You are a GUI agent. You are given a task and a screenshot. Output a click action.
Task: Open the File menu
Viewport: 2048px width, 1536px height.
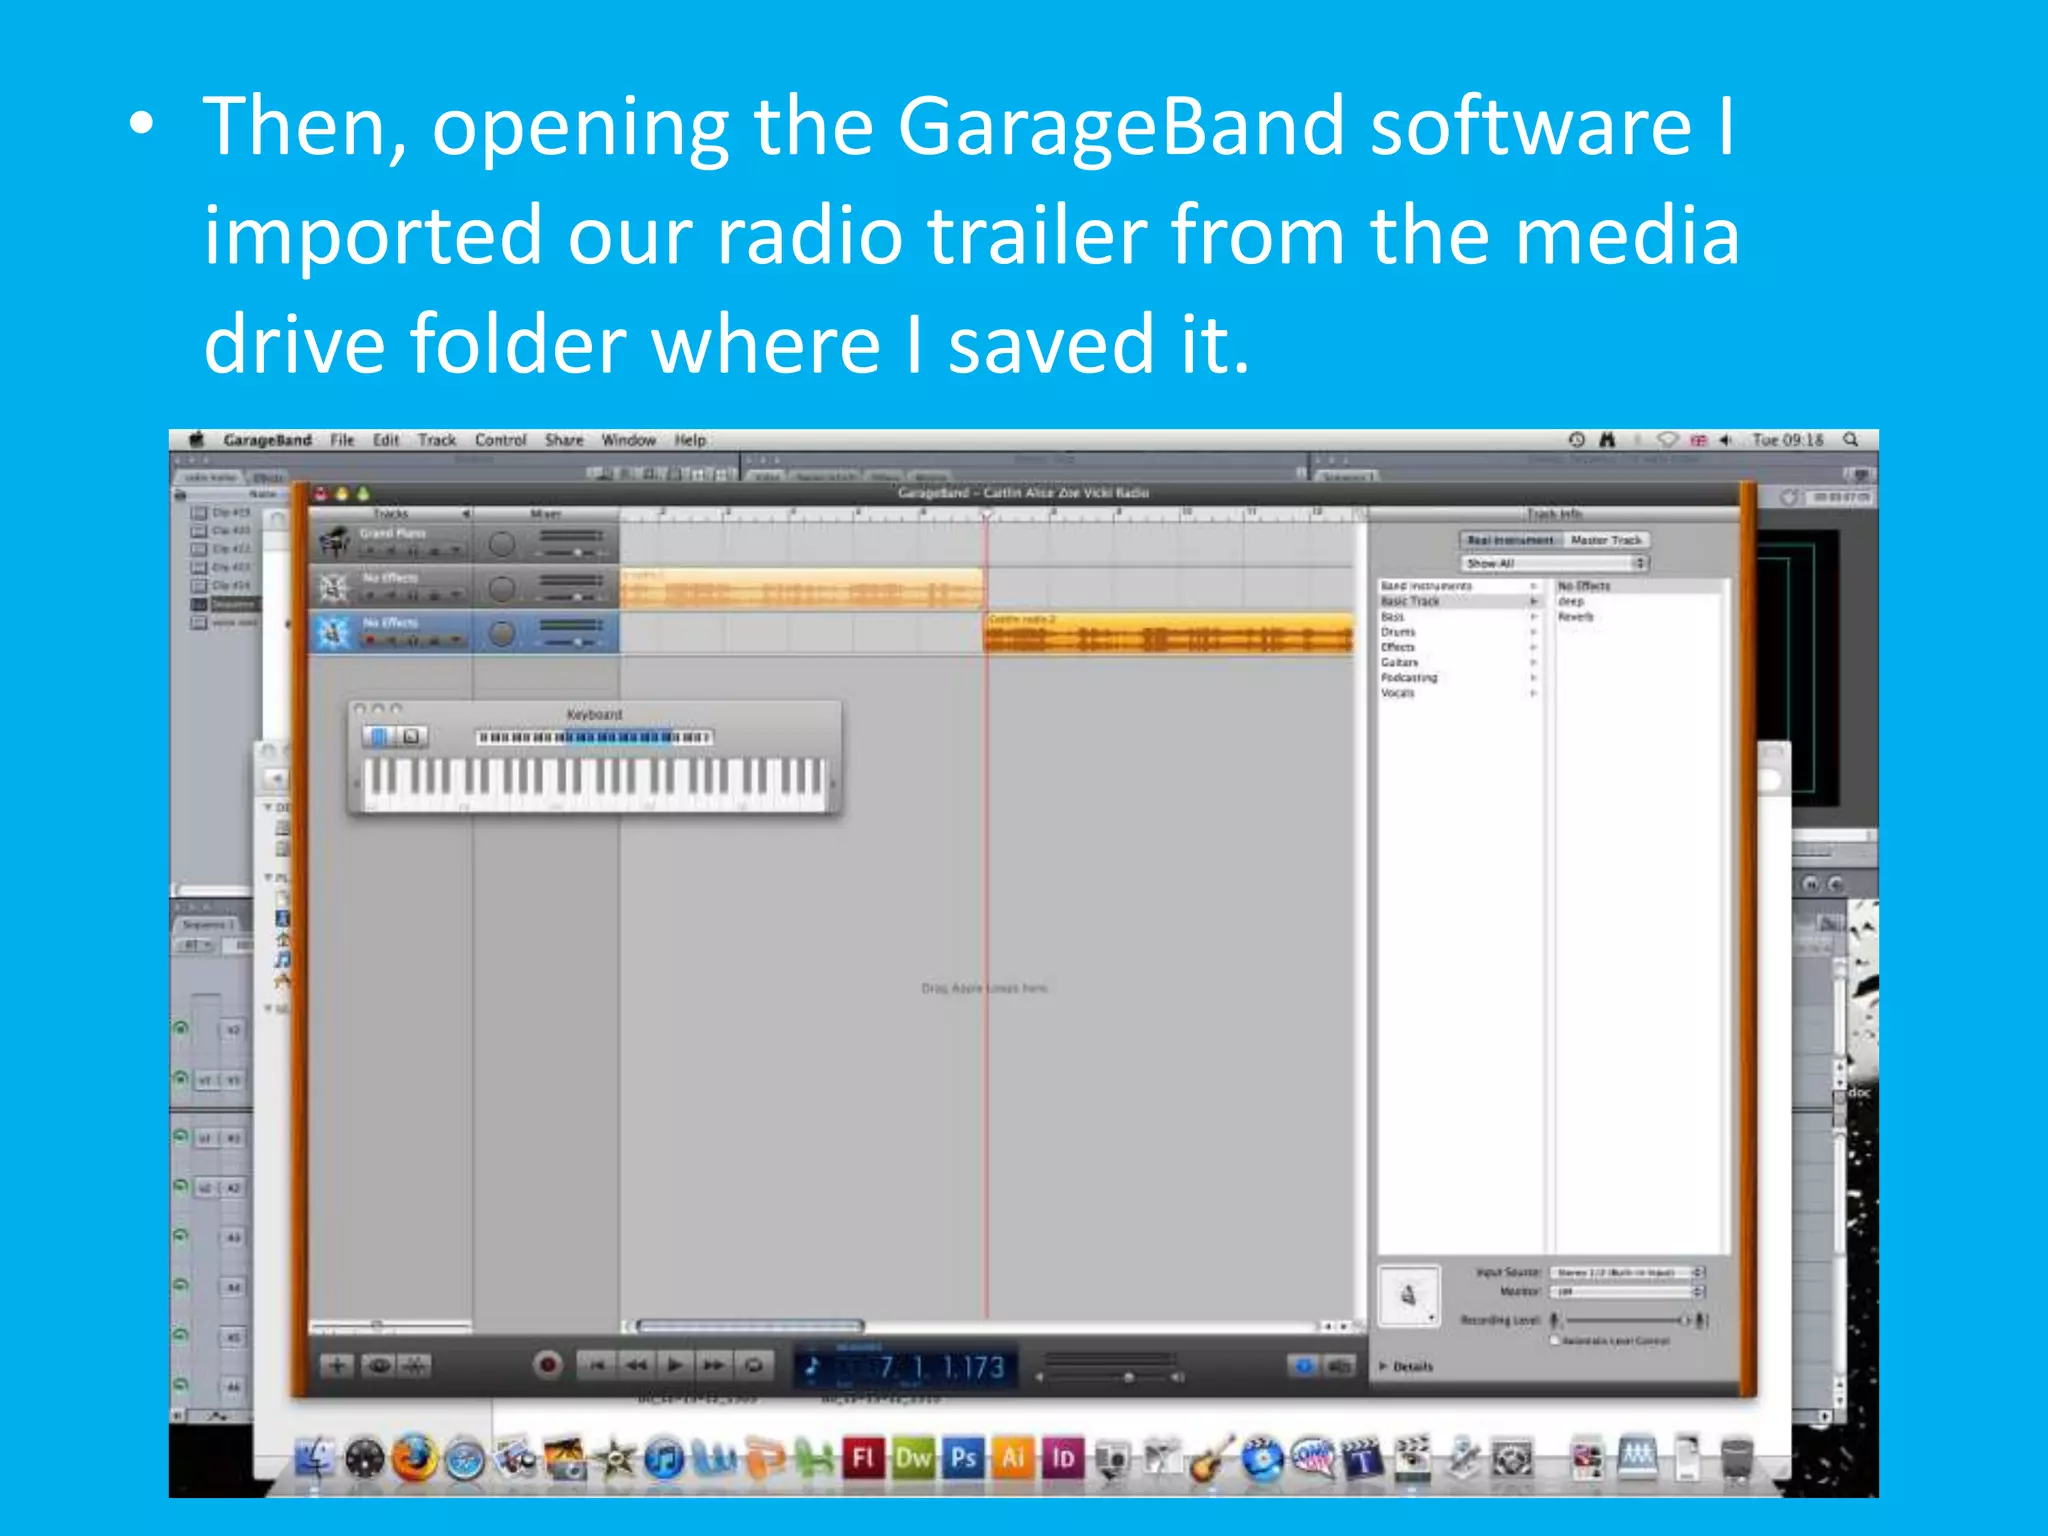342,440
